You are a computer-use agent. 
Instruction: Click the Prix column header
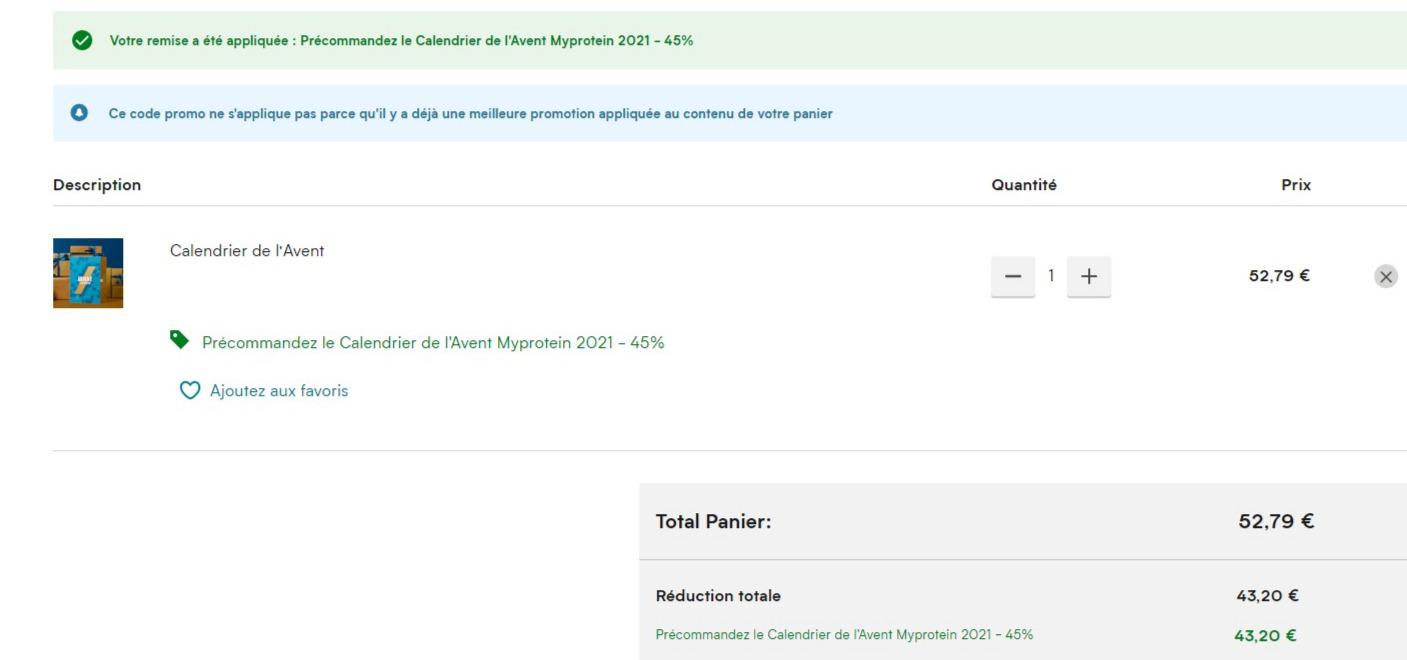pyautogui.click(x=1296, y=185)
